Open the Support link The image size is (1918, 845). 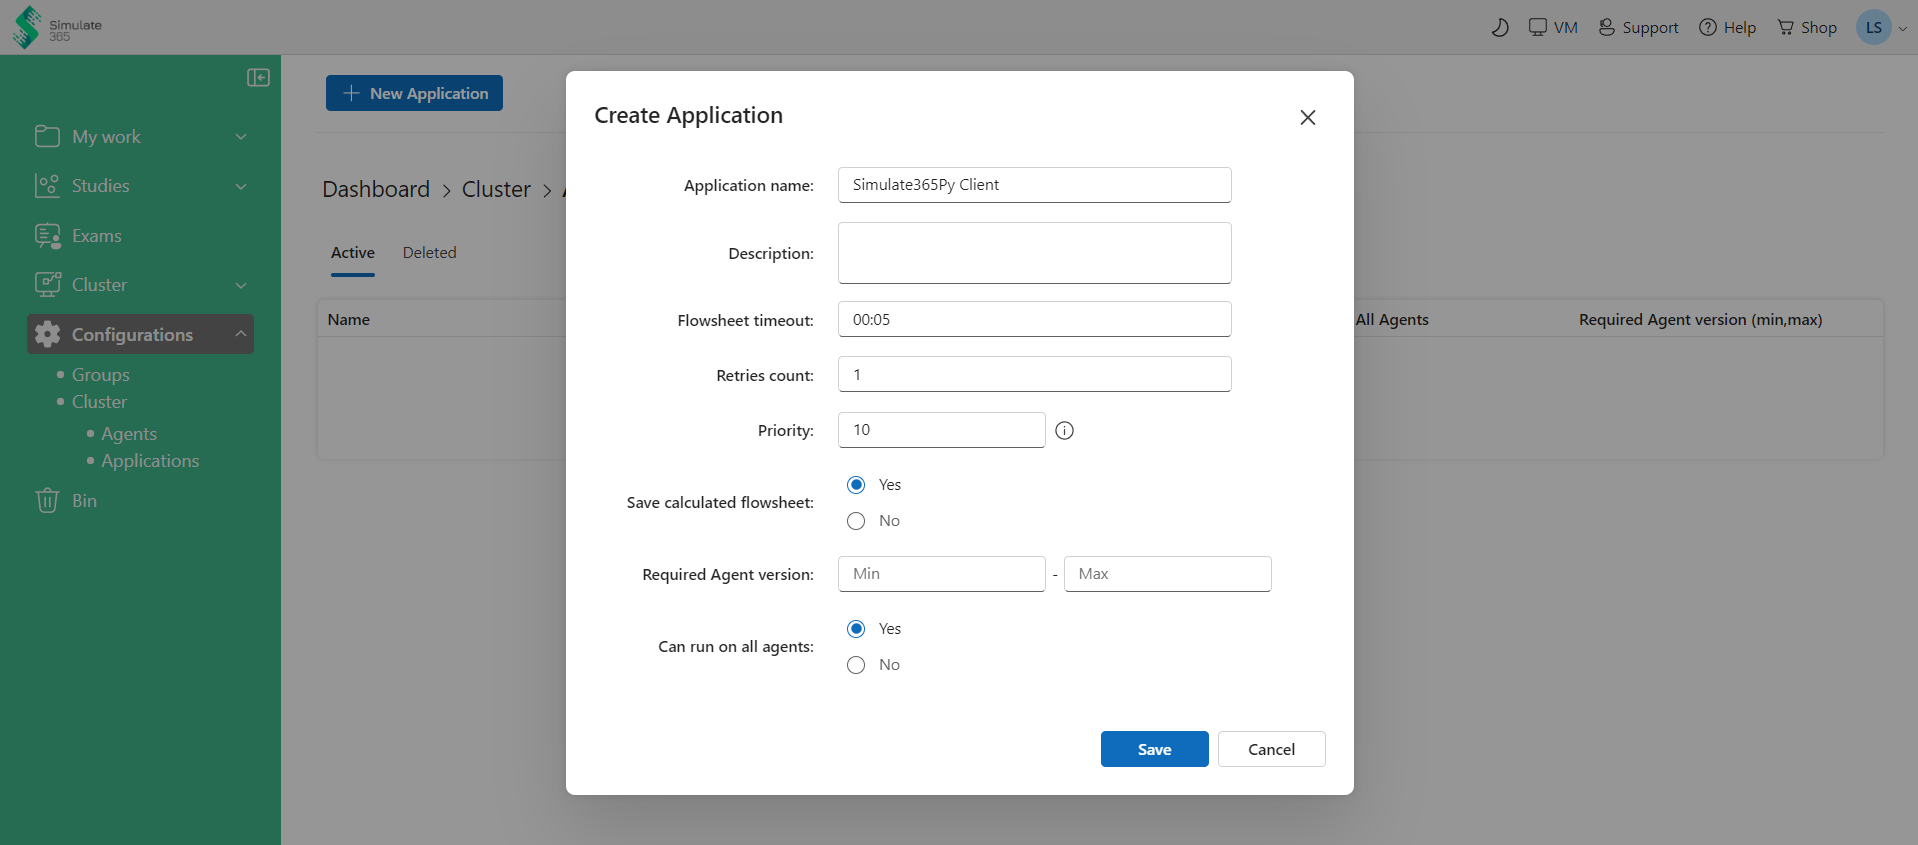[1638, 28]
